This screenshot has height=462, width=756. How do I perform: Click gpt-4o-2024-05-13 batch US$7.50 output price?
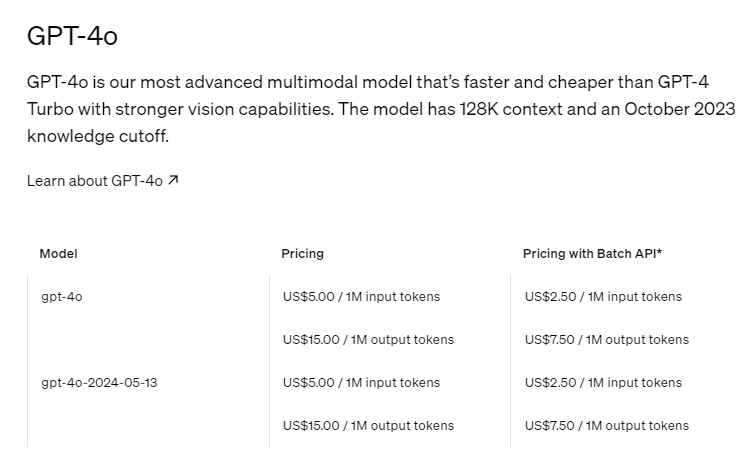[x=606, y=426]
